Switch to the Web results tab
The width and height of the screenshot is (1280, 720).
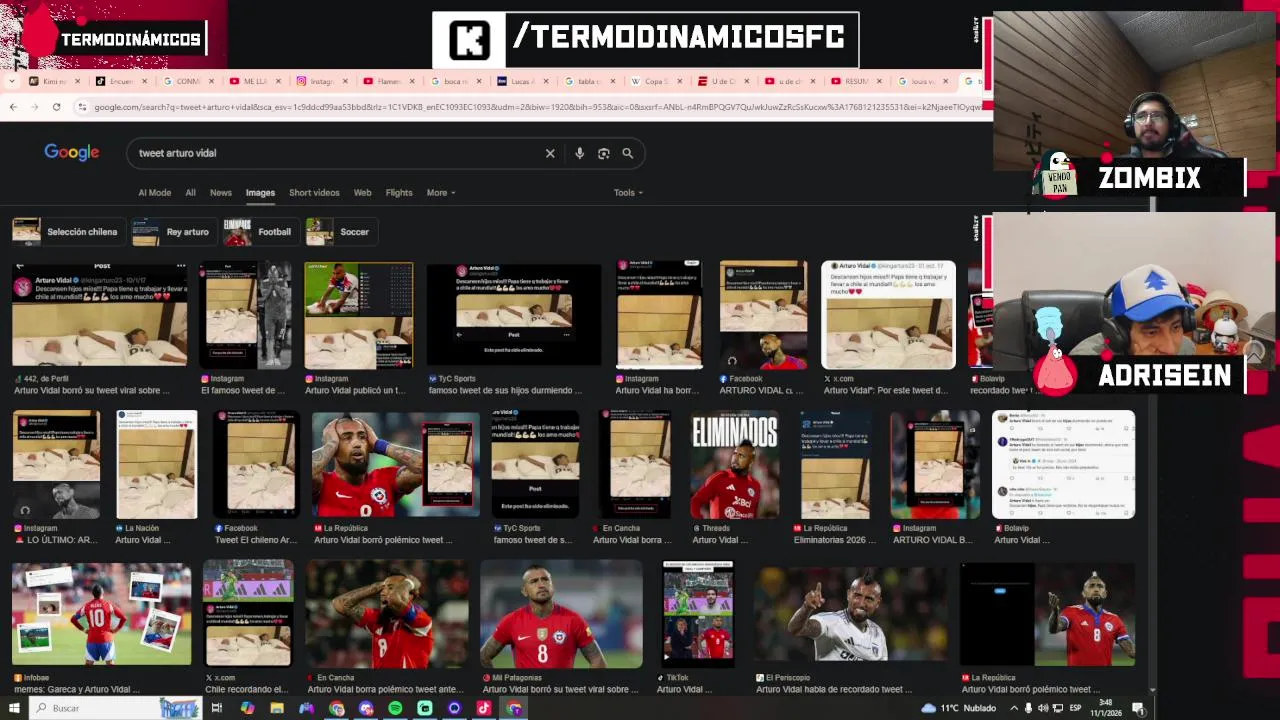point(363,193)
